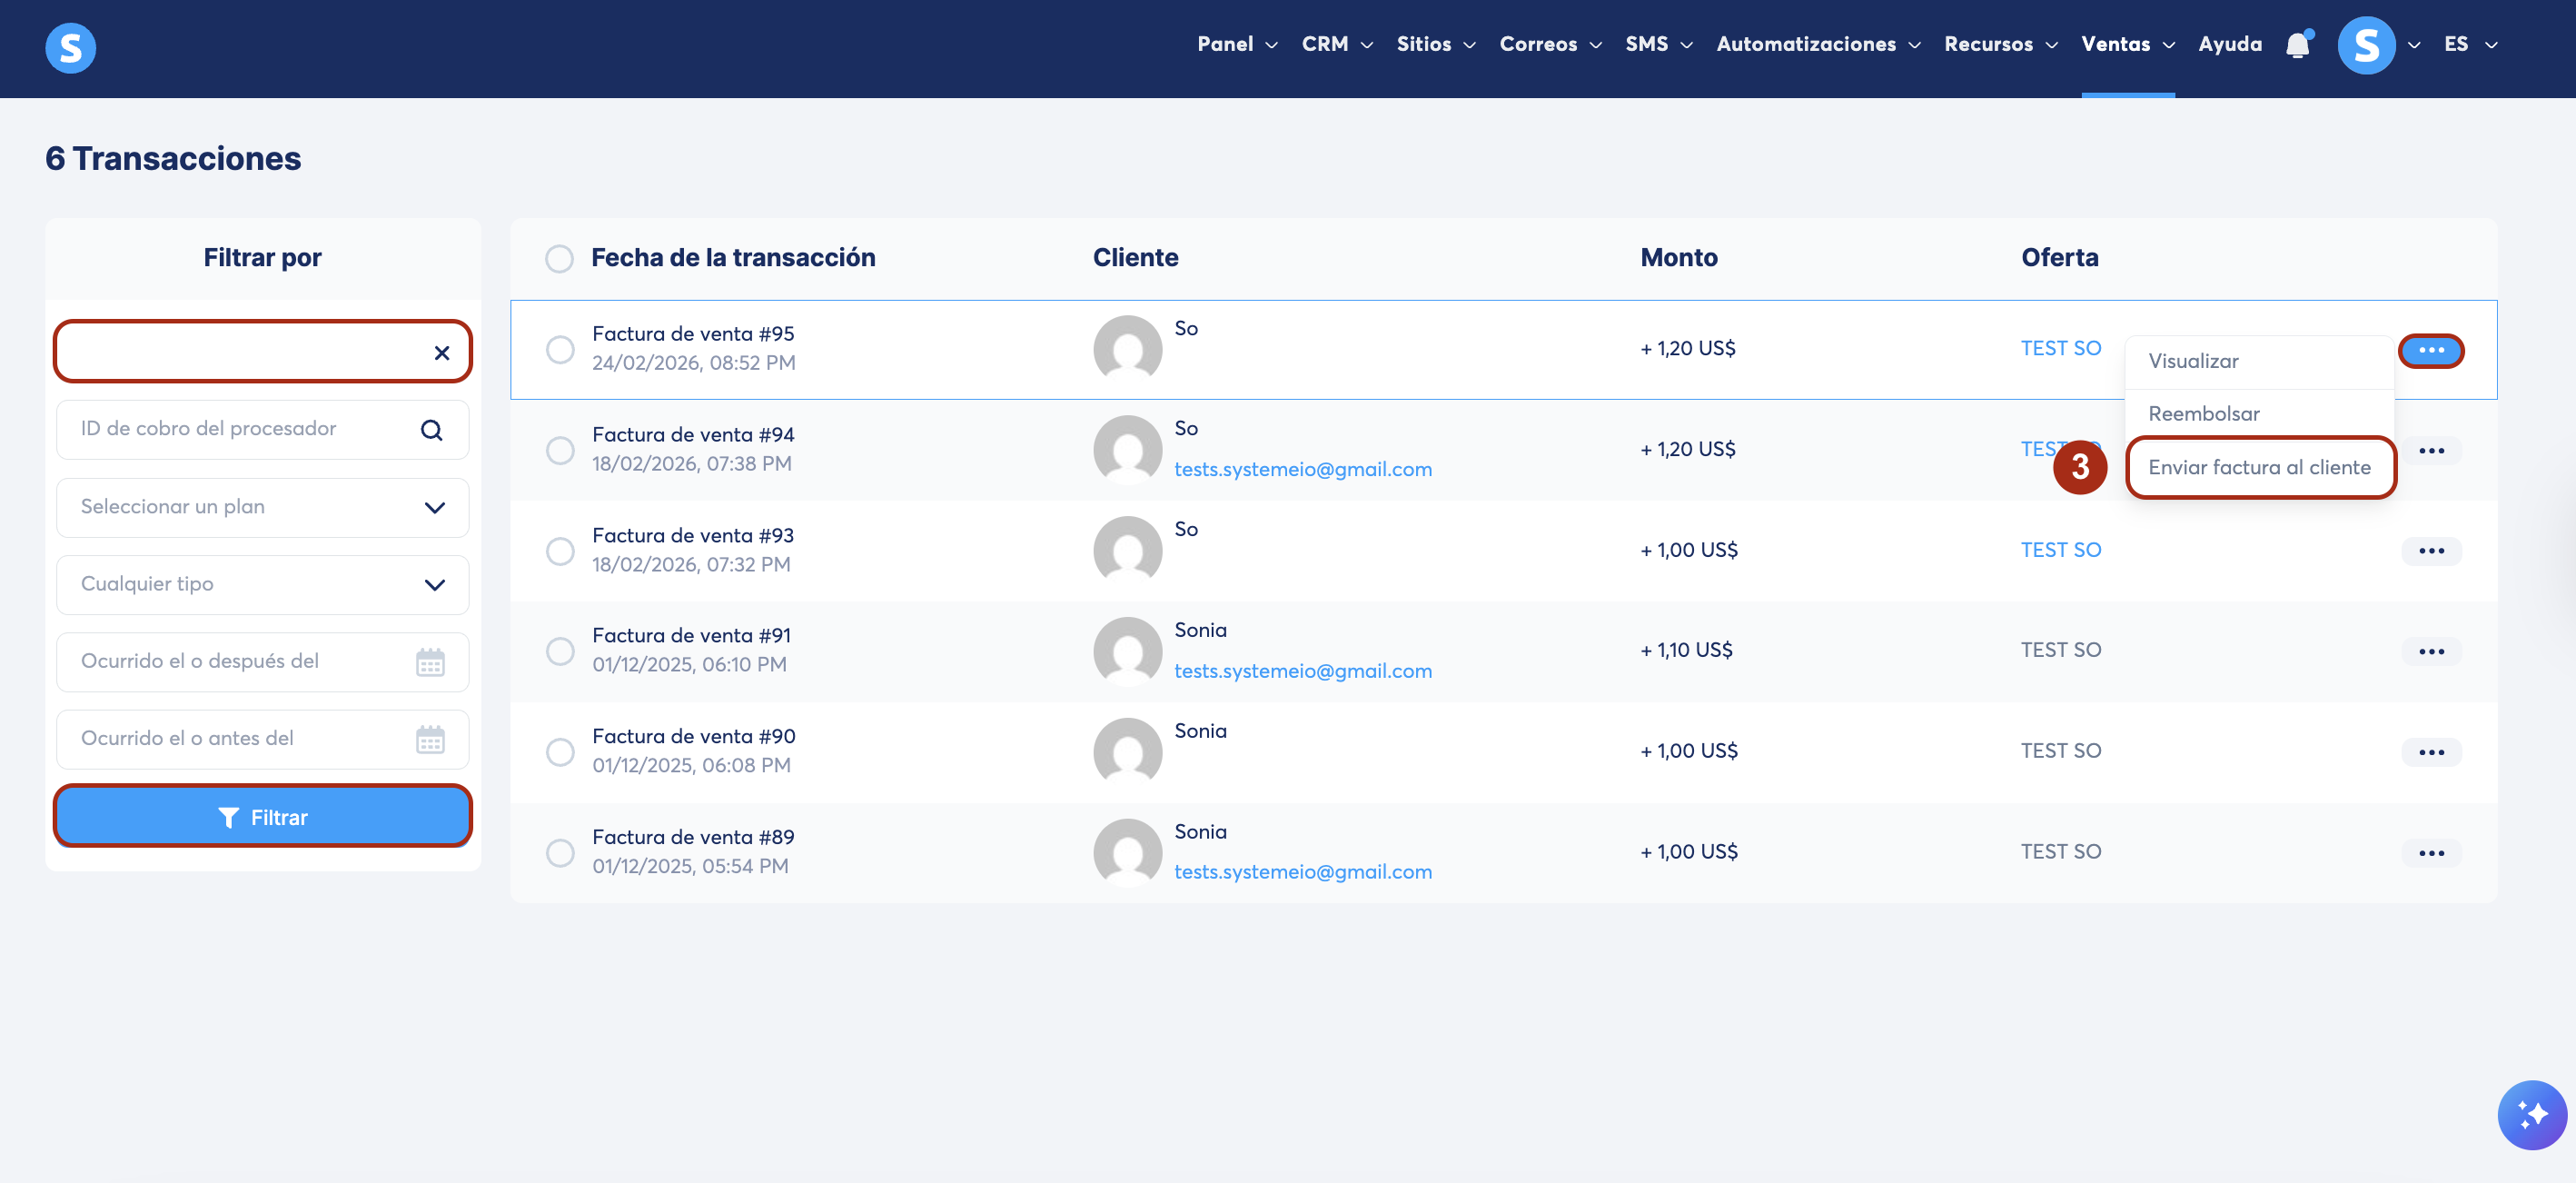Click TEST SO offer link for invoice #93
This screenshot has width=2576, height=1183.
(2060, 550)
